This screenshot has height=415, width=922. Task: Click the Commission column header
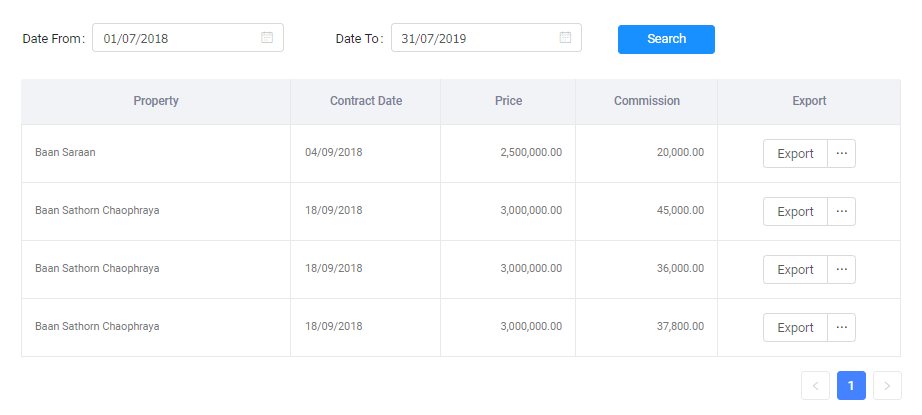tap(647, 101)
